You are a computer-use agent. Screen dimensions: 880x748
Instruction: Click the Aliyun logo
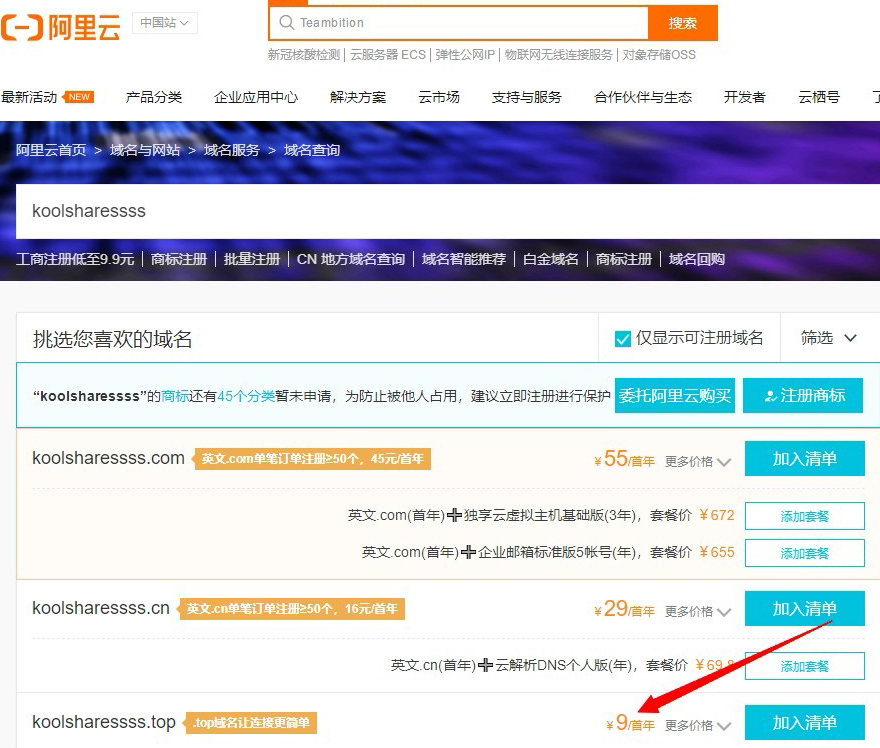61,26
